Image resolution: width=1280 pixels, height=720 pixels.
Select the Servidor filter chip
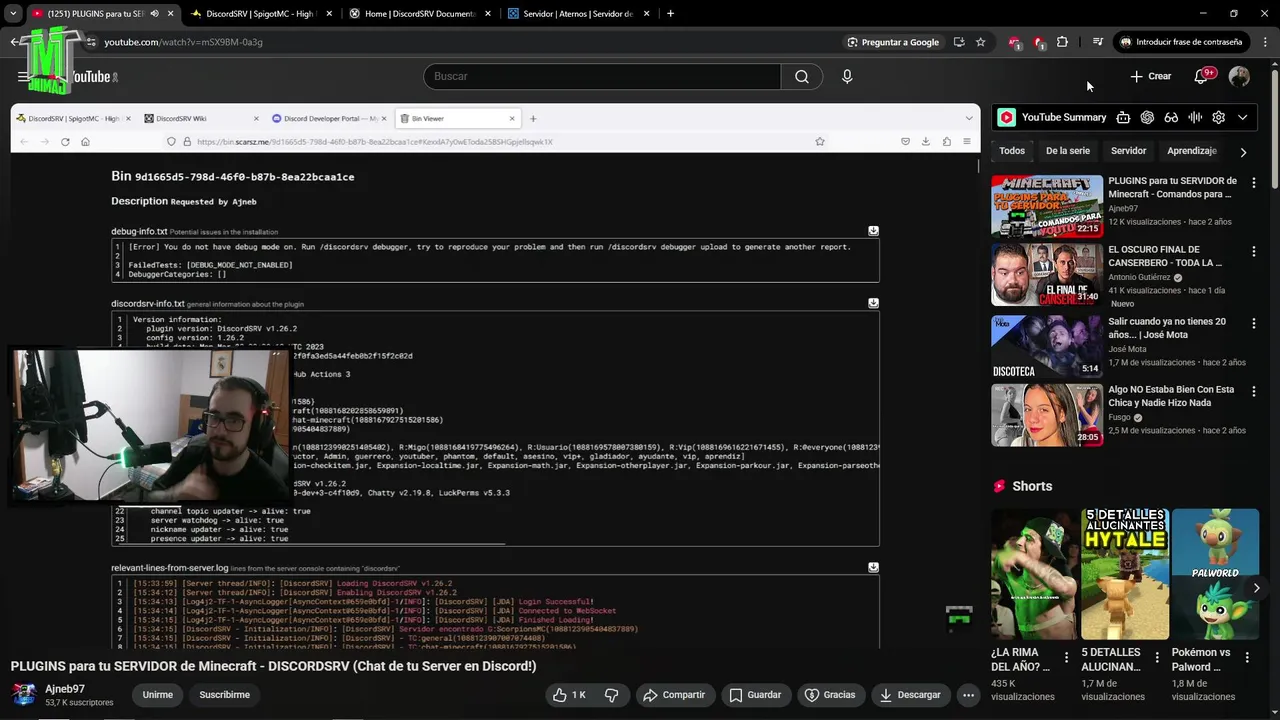coord(1128,151)
